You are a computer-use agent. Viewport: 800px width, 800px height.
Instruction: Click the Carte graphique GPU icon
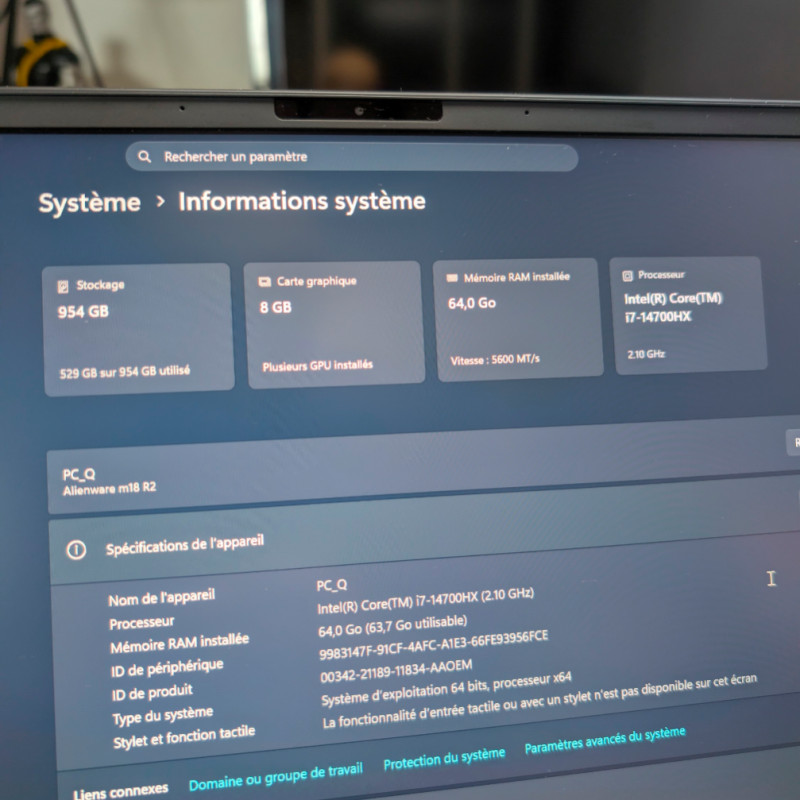(x=263, y=281)
